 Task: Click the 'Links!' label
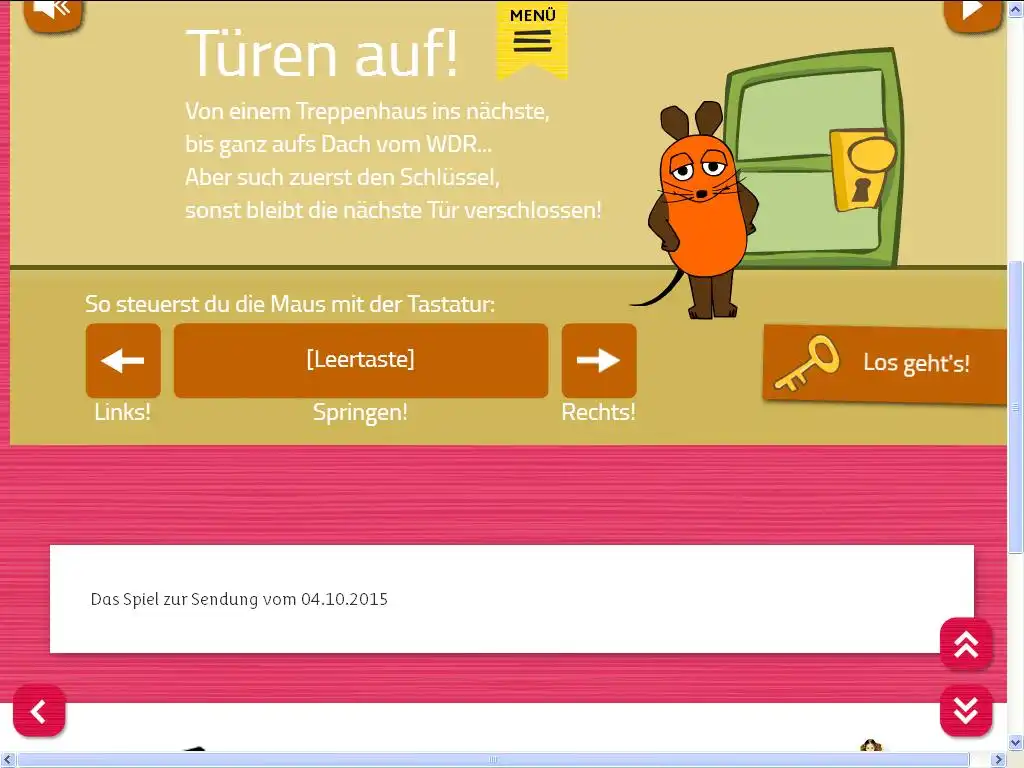122,412
